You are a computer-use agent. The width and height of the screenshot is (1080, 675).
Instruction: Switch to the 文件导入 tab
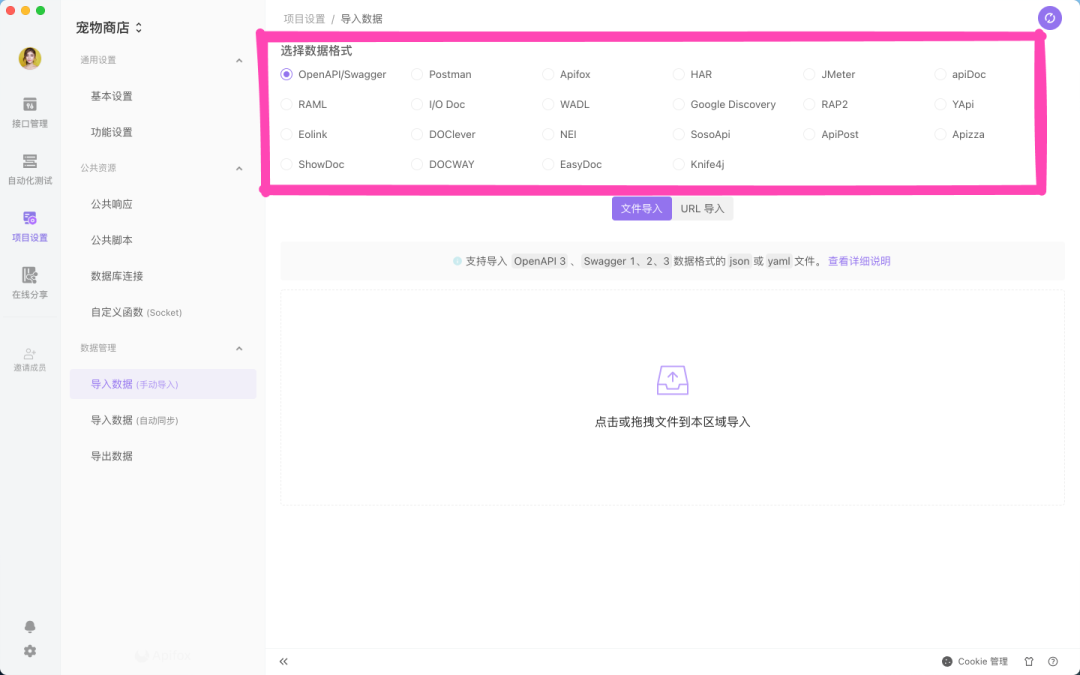641,209
